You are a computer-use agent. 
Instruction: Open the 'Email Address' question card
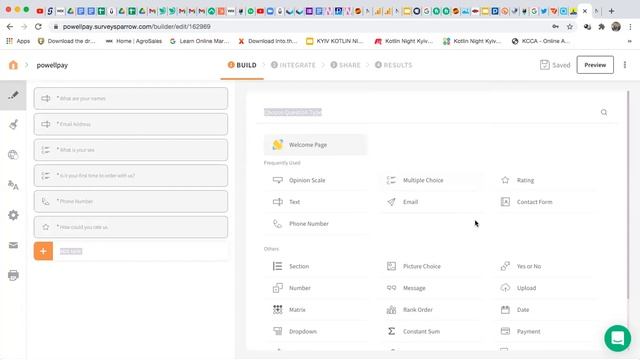(x=131, y=124)
